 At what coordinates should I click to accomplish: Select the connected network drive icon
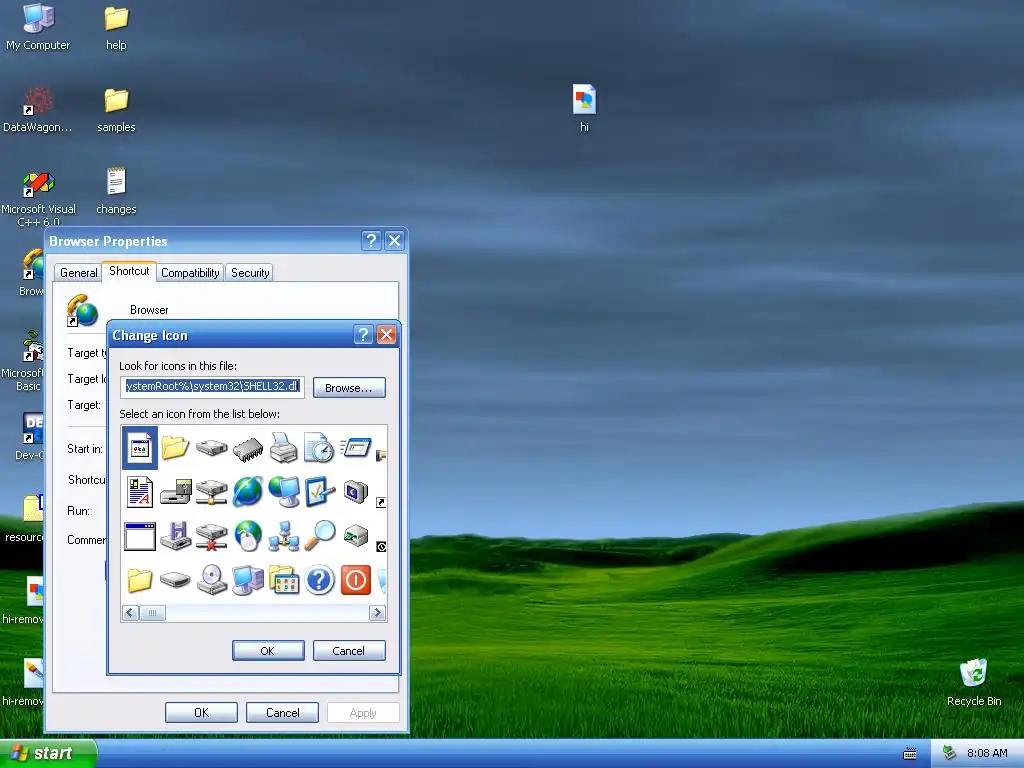[212, 492]
